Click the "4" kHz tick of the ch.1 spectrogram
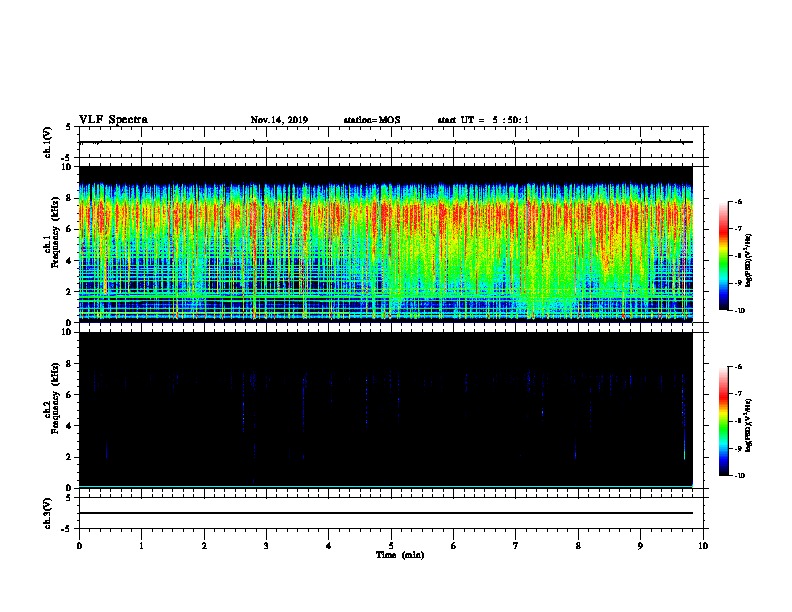 [70, 261]
